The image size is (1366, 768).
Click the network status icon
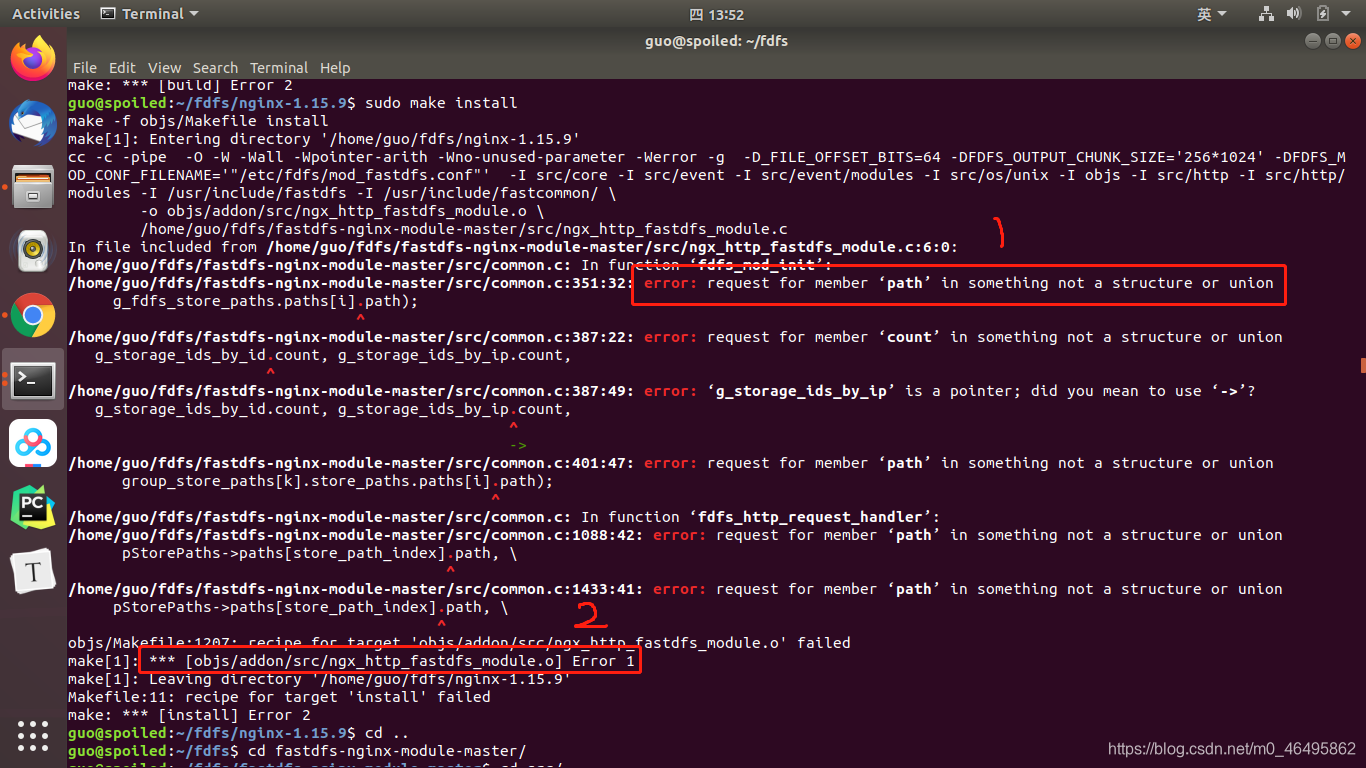pos(1266,14)
